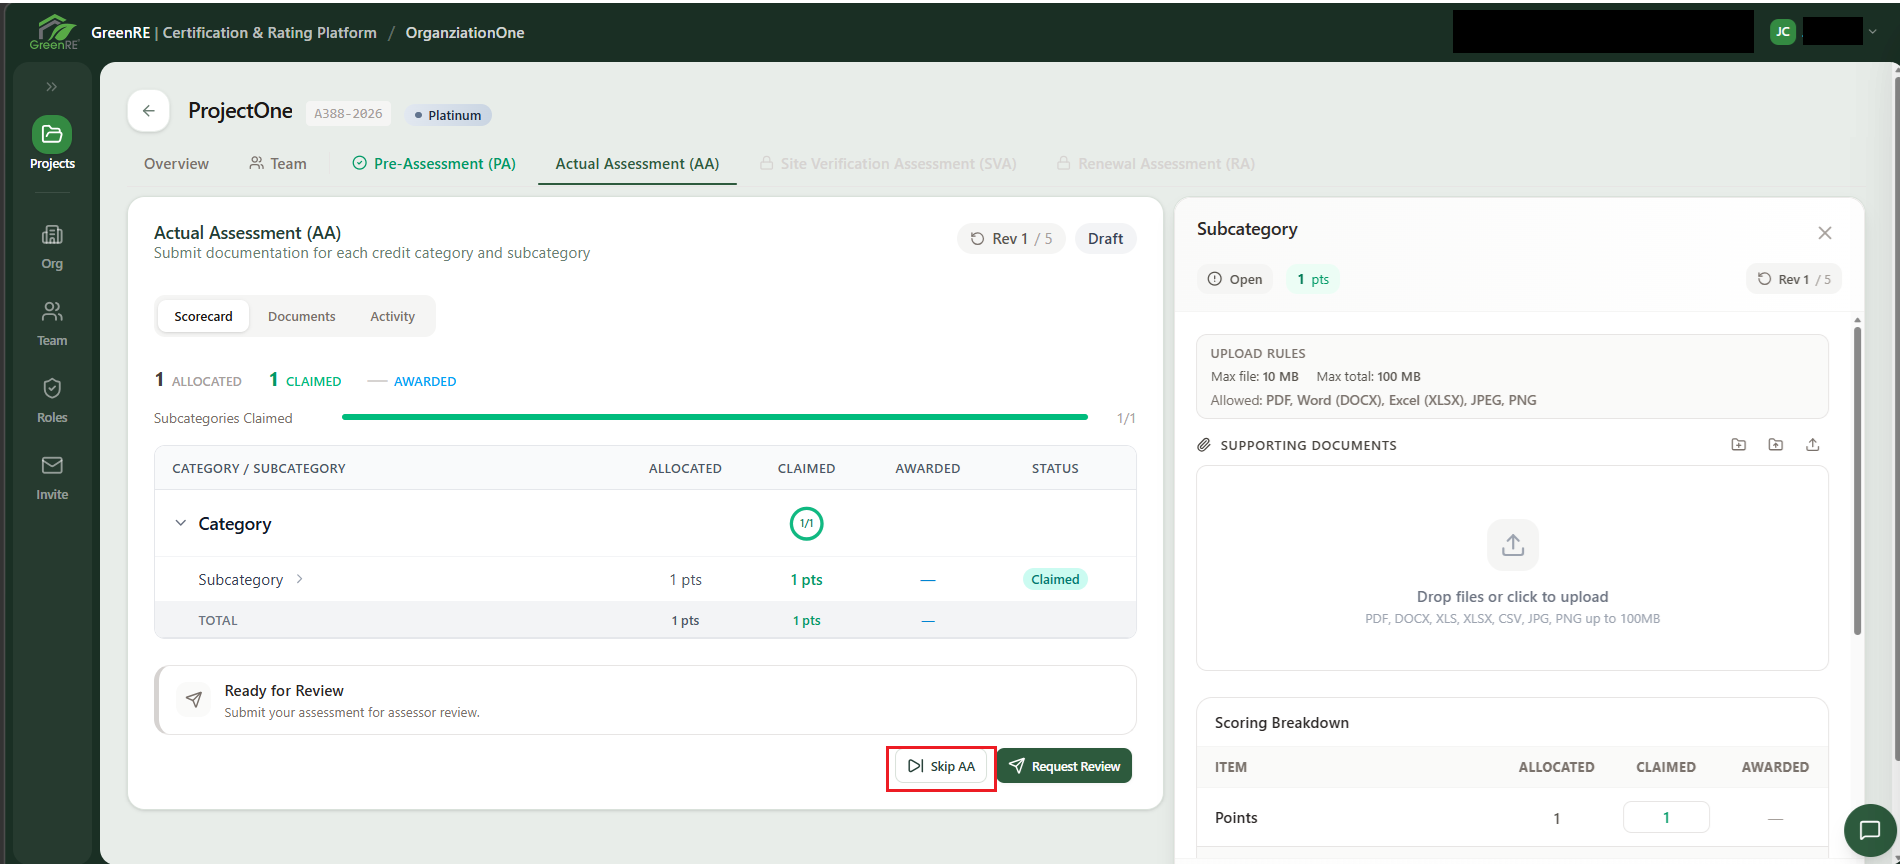Screen dimensions: 1903x864
Task: Collapse the Category row chevron
Action: point(181,523)
